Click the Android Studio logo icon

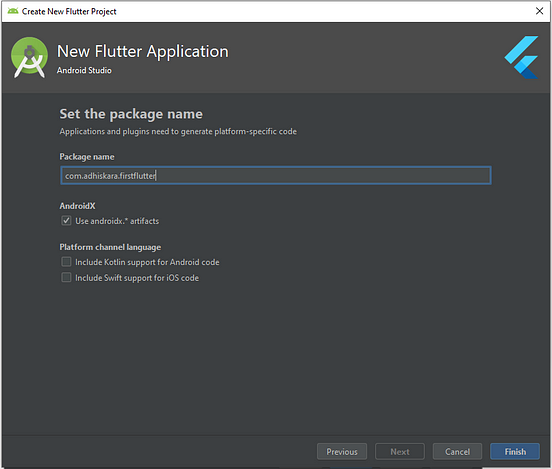pos(29,57)
